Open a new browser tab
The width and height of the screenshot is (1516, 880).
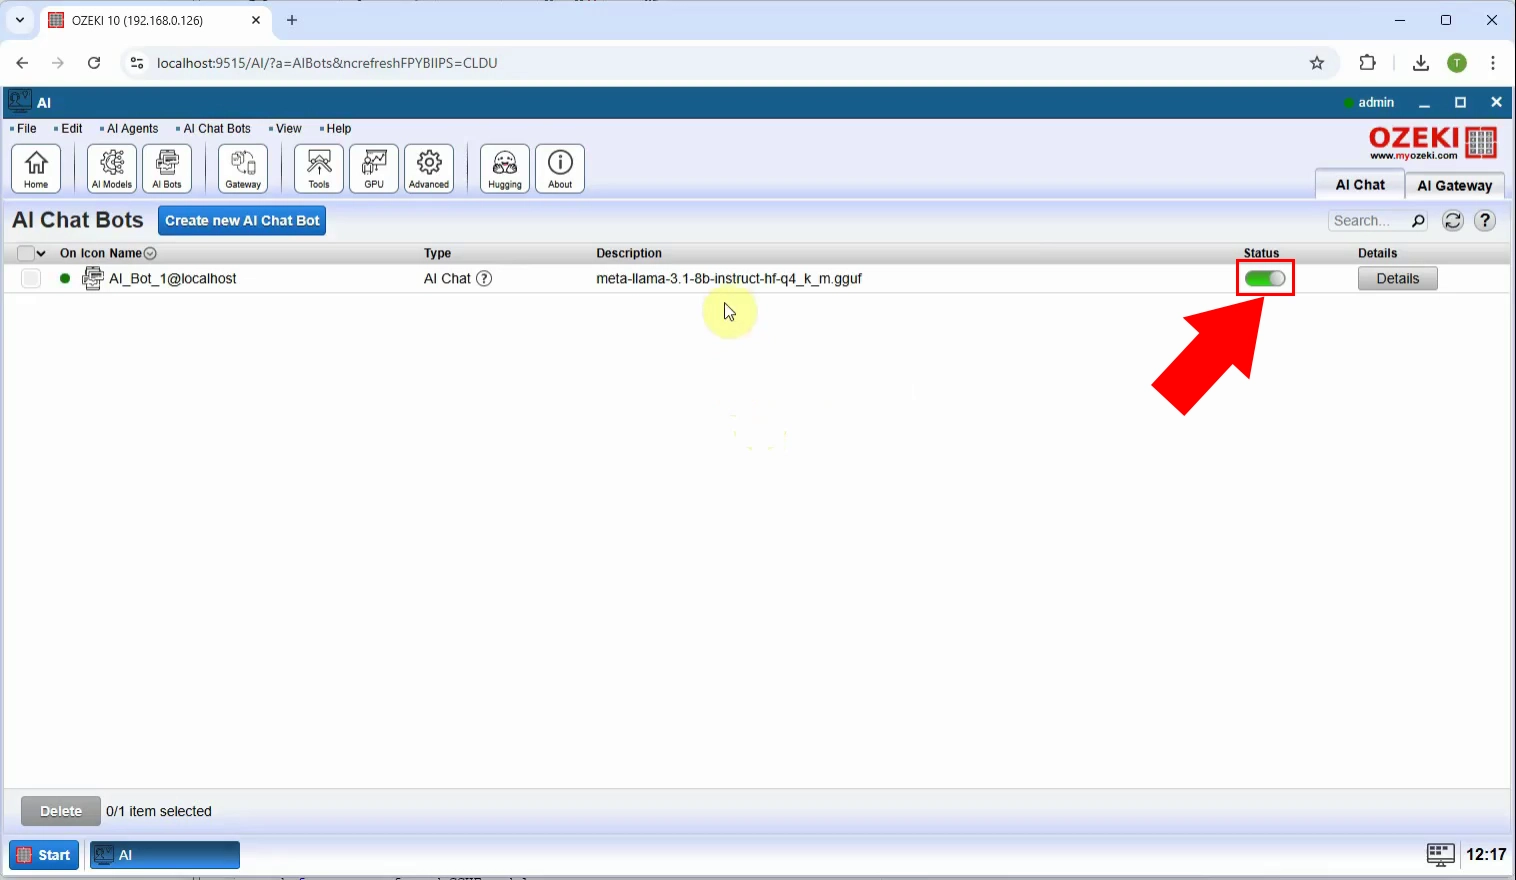pyautogui.click(x=292, y=20)
